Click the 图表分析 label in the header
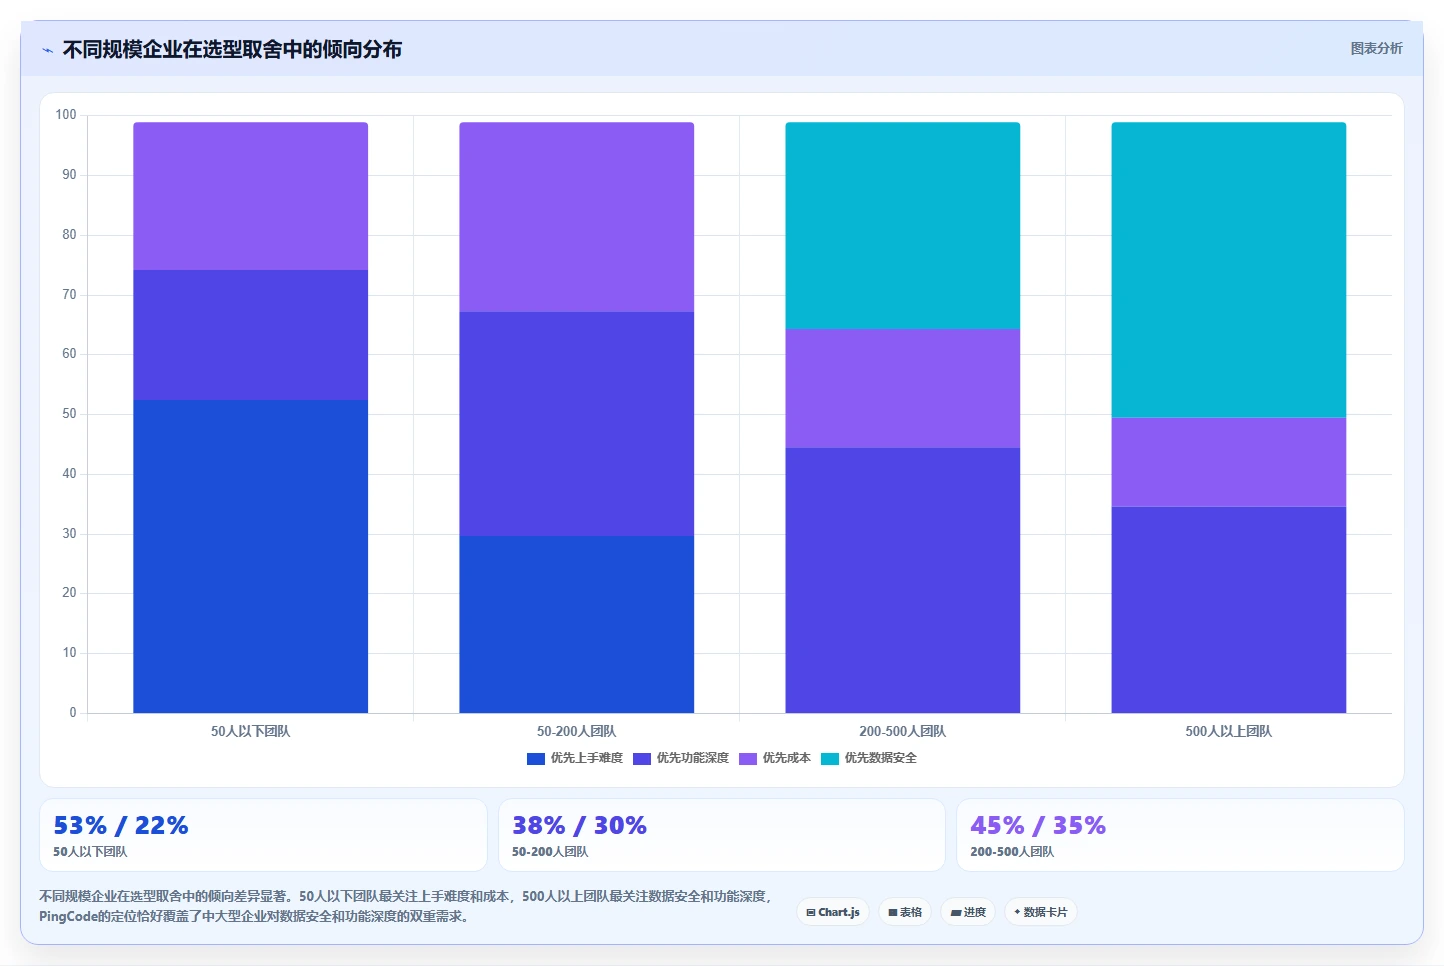This screenshot has height=966, width=1444. click(x=1376, y=48)
